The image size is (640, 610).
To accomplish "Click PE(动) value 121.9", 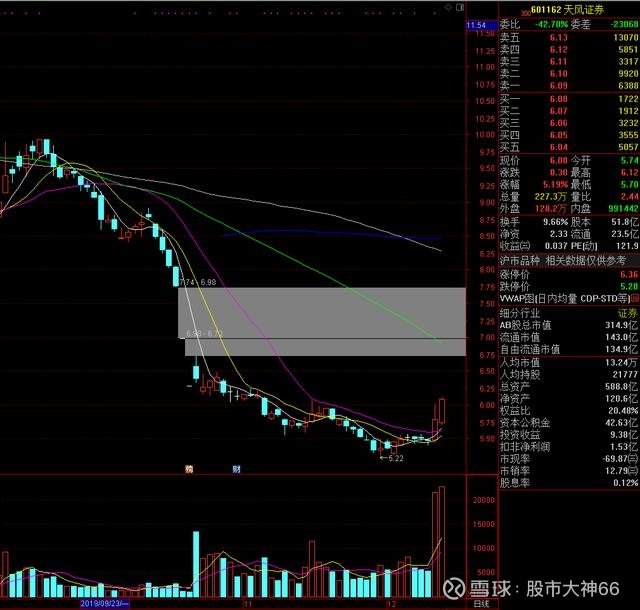I will (627, 246).
